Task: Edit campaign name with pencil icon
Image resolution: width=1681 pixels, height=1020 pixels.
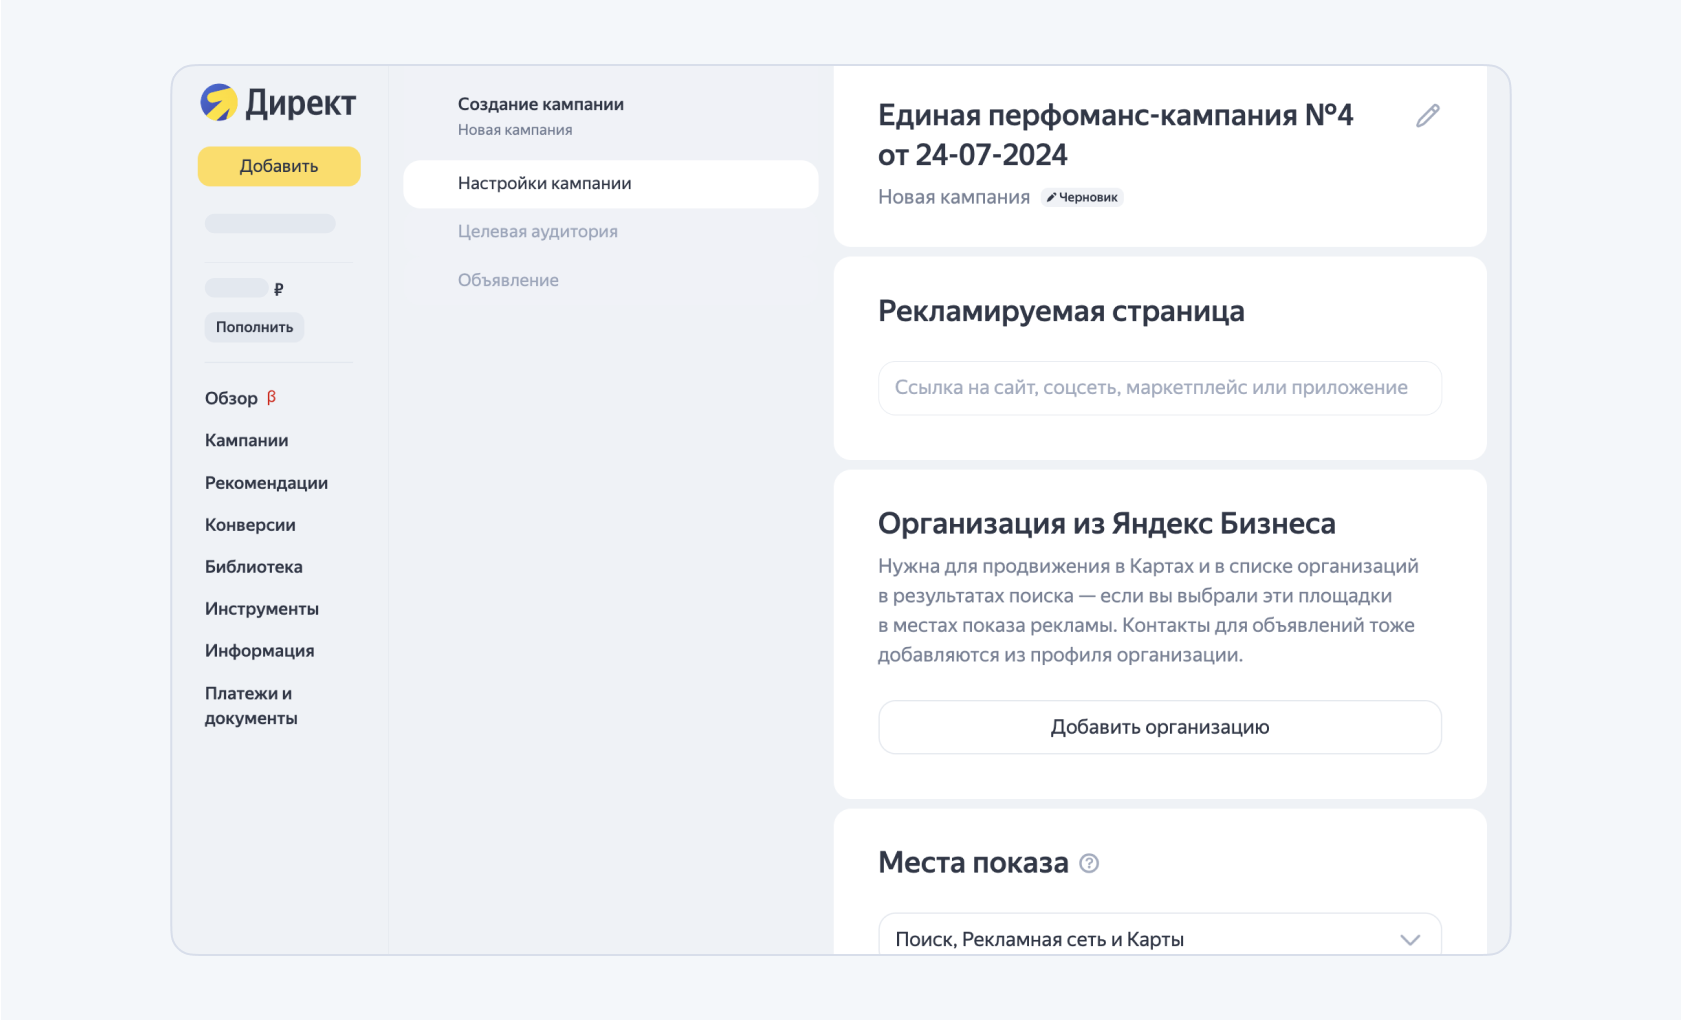Action: (x=1427, y=116)
